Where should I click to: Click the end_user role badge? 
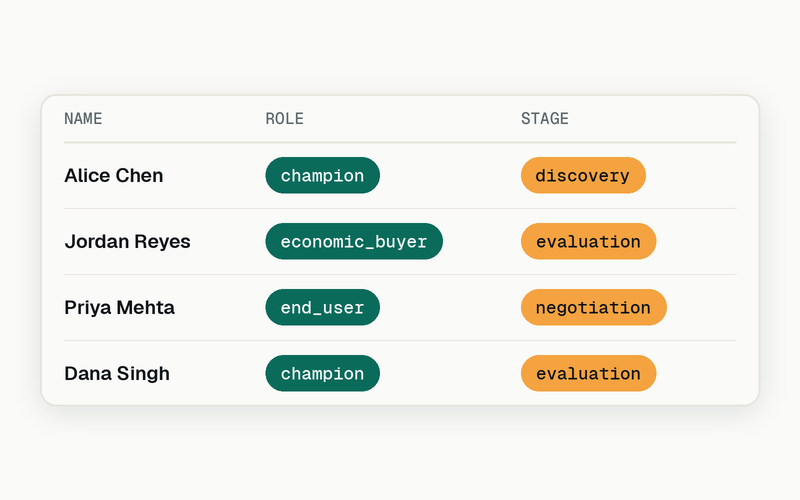coord(322,307)
